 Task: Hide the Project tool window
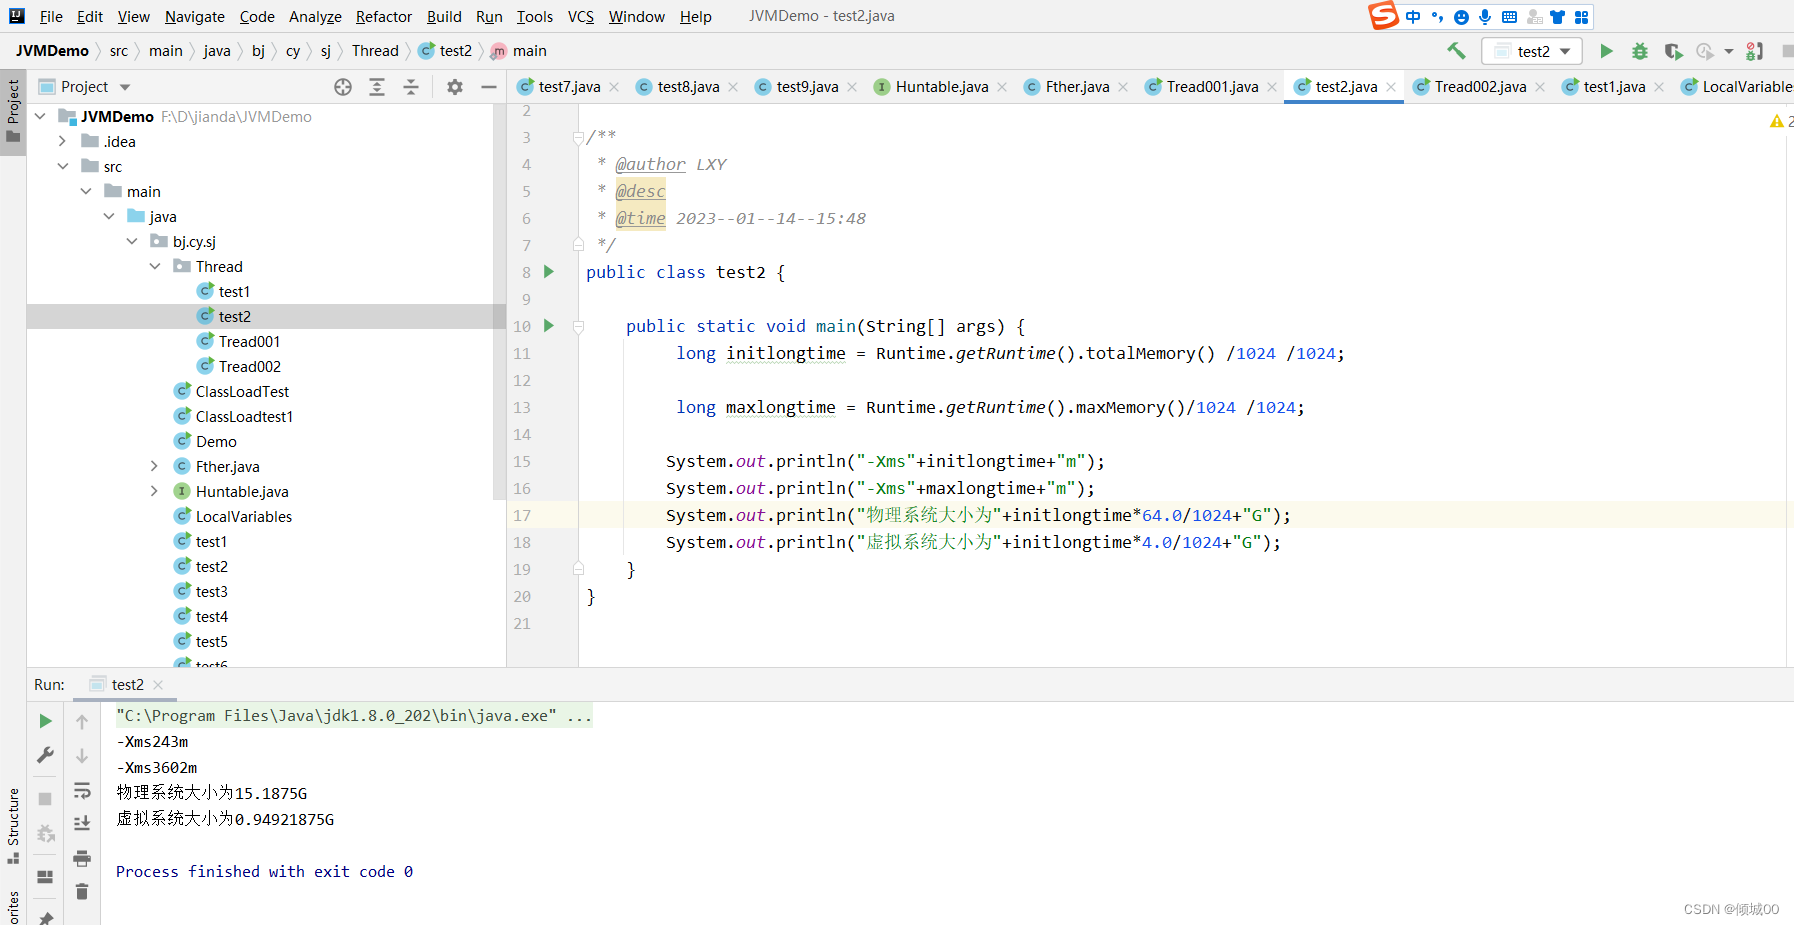click(x=489, y=87)
